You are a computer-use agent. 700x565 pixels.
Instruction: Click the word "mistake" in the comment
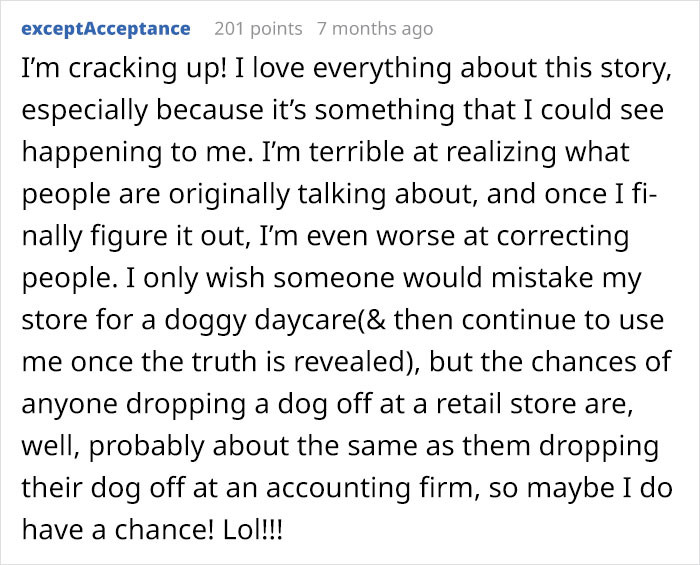(542, 278)
